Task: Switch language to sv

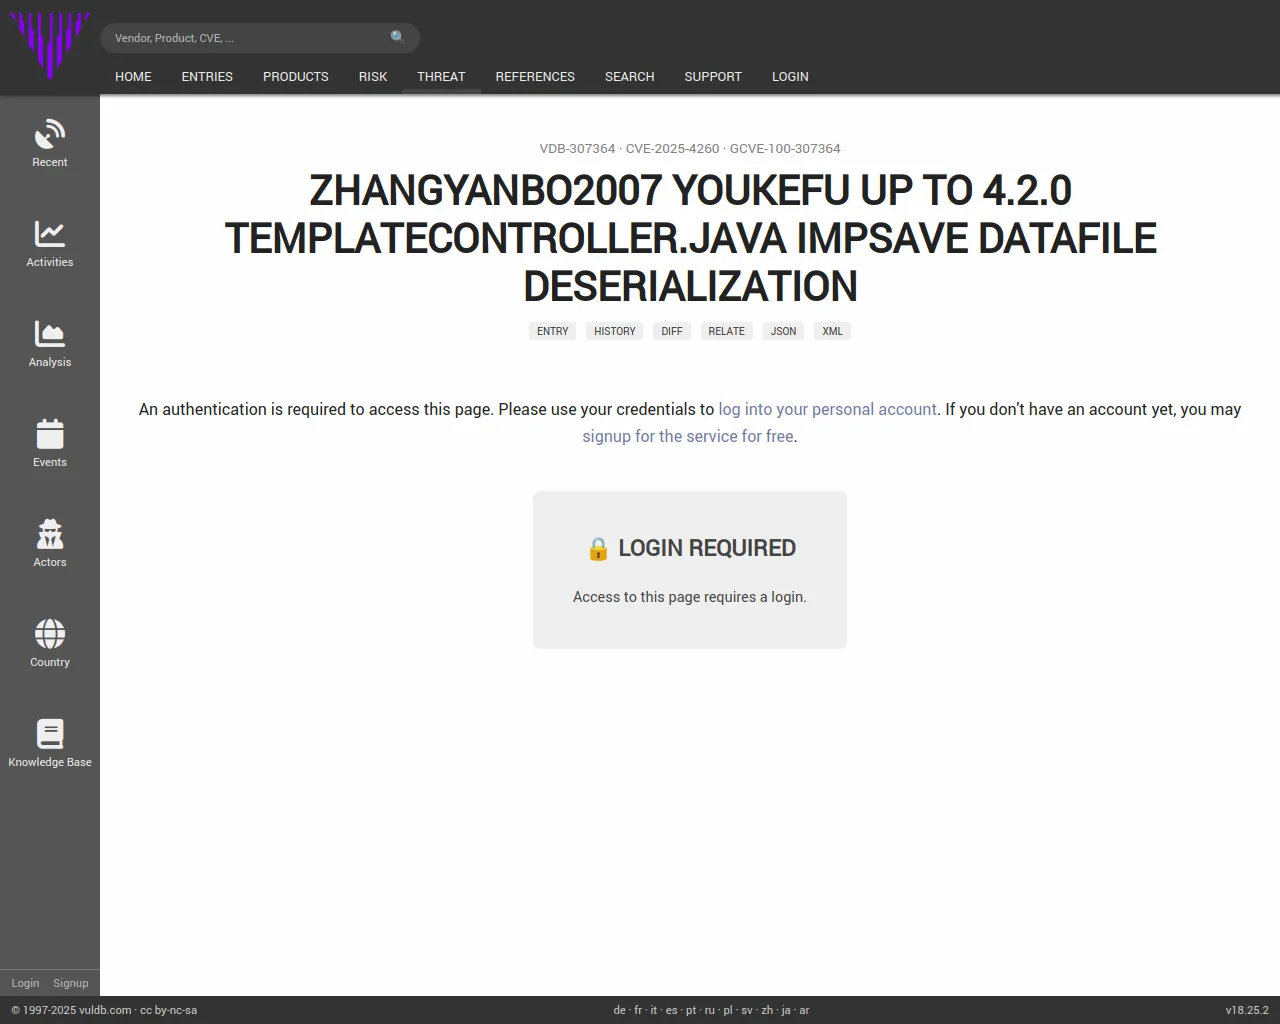Action: click(x=747, y=1010)
